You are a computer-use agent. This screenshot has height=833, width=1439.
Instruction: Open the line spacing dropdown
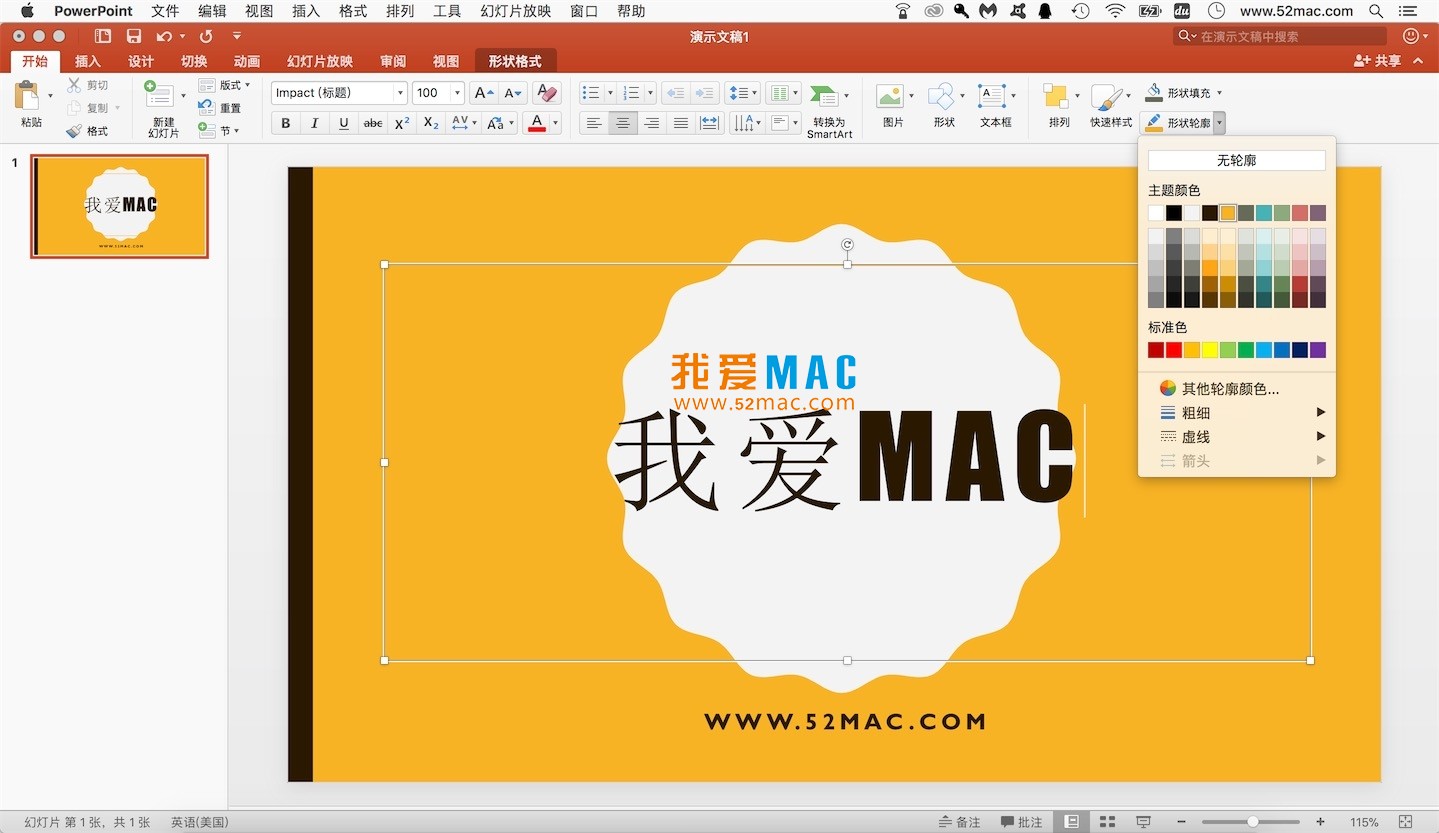click(743, 93)
